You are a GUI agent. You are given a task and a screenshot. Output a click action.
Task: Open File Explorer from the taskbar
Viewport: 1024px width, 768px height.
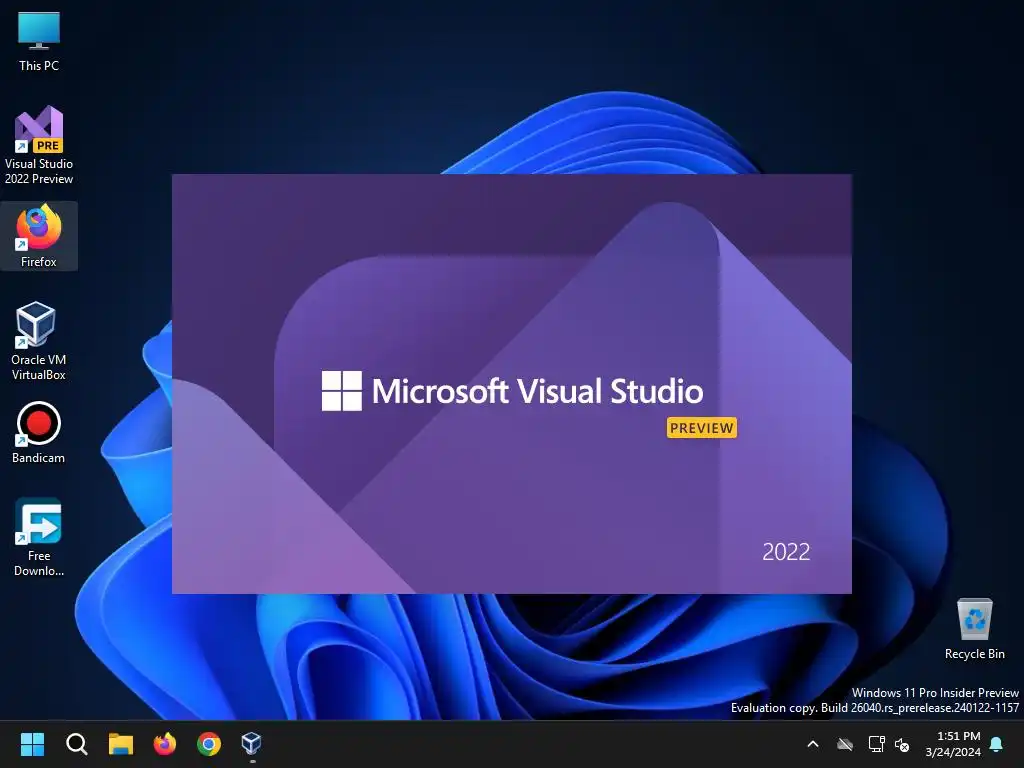[121, 744]
